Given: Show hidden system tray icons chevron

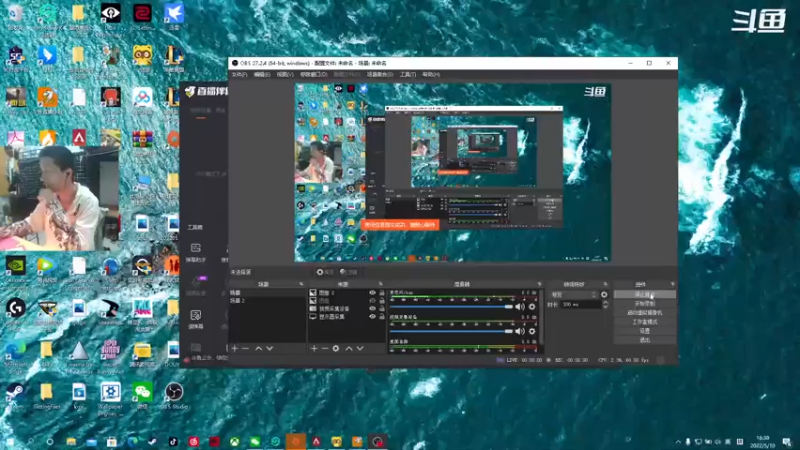Looking at the screenshot, I should coord(678,442).
